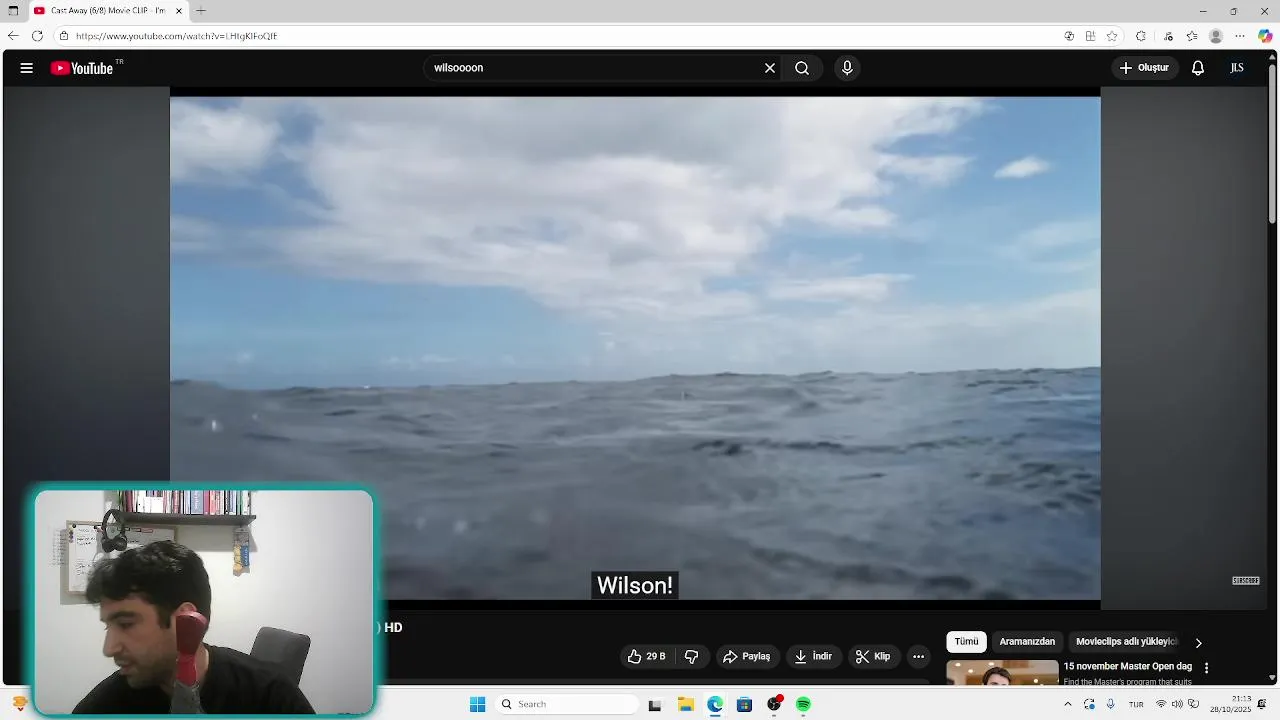The image size is (1280, 720).
Task: Open the Edge profile avatar
Action: click(x=1216, y=36)
